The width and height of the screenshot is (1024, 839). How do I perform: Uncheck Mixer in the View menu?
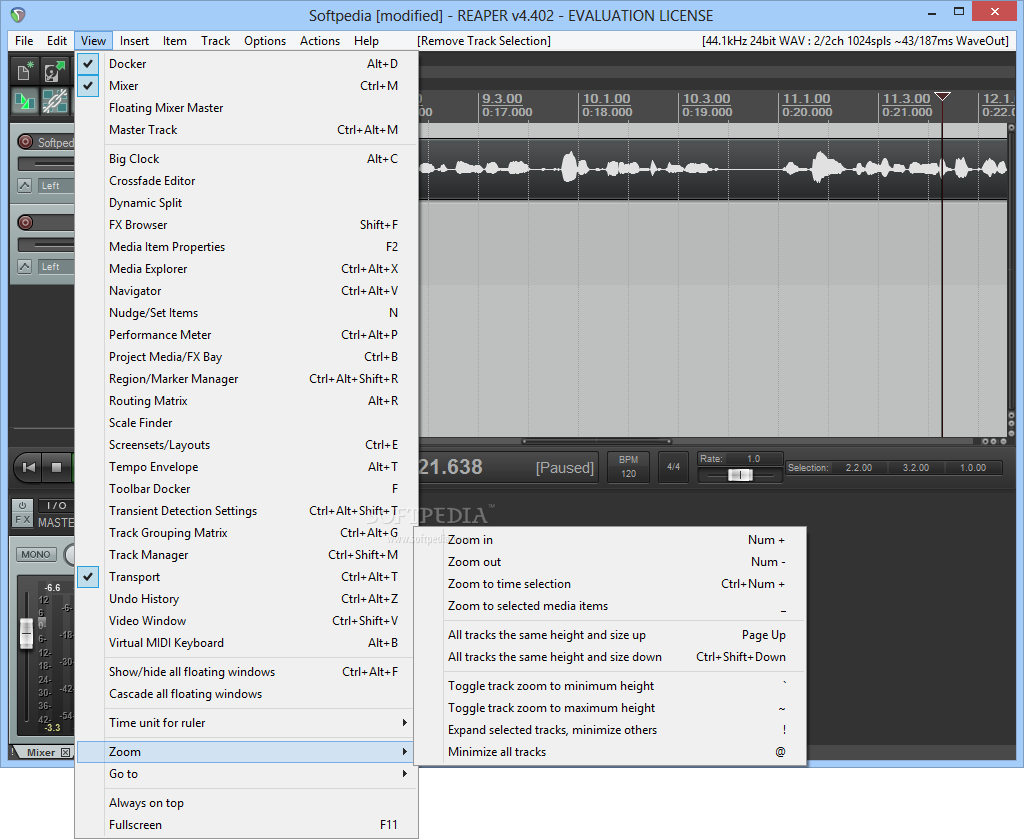[247, 86]
